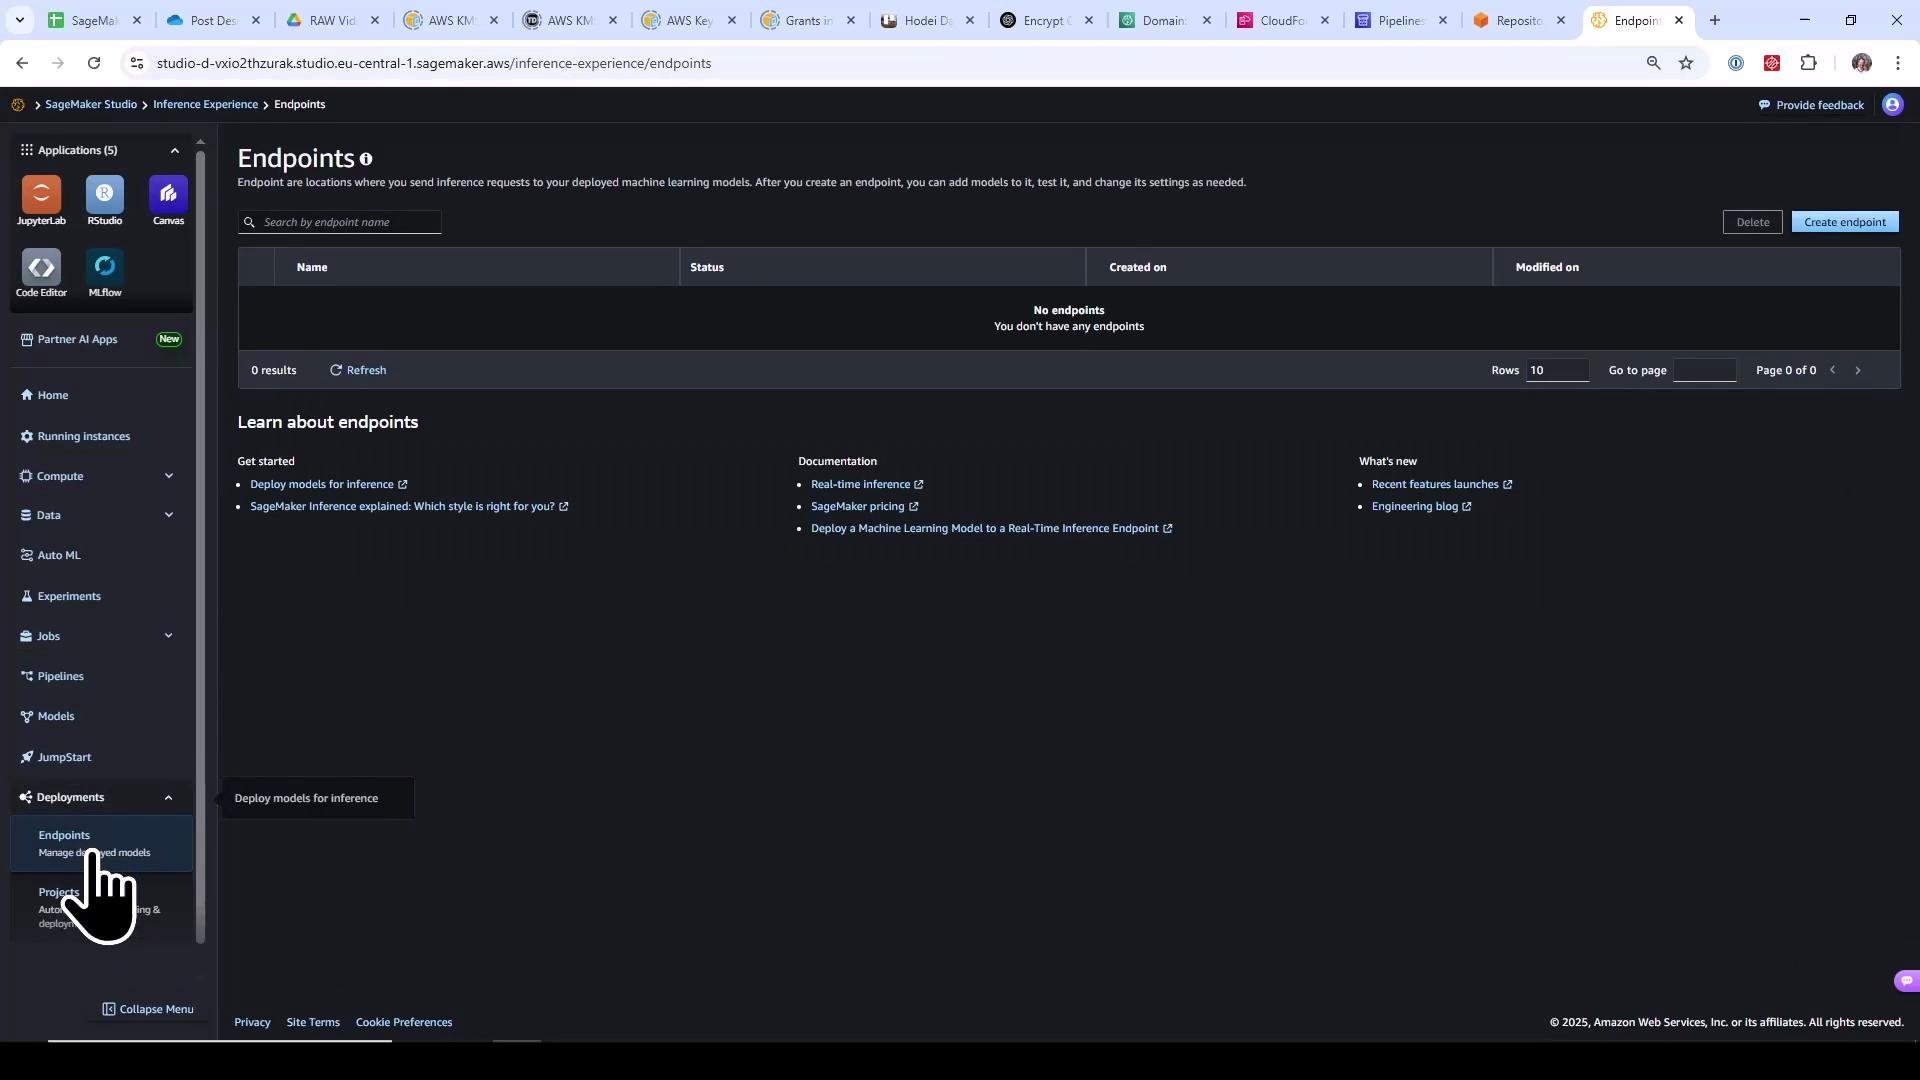Click the user profile avatar in header
The height and width of the screenshot is (1080, 1920).
[x=1892, y=105]
